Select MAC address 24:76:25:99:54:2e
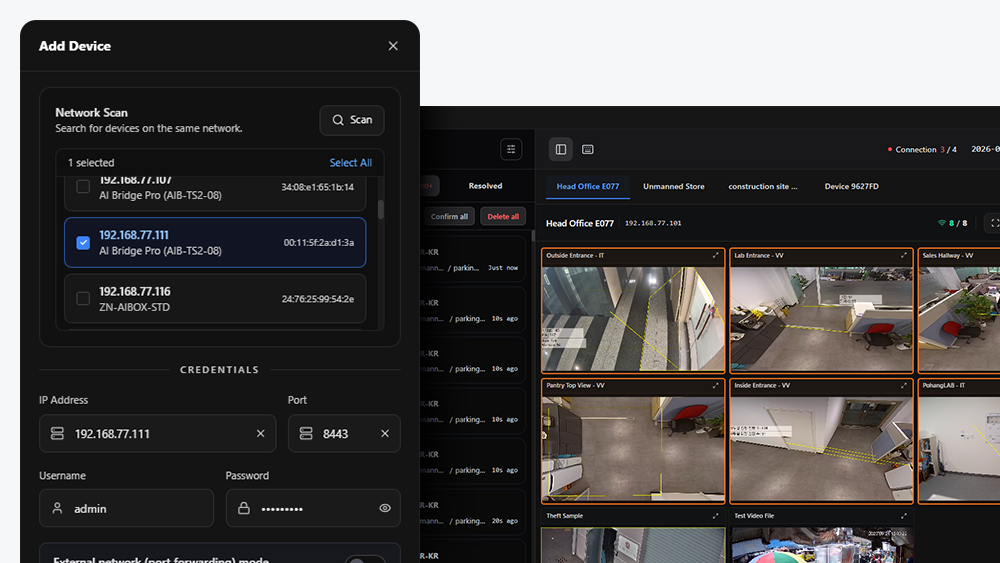This screenshot has width=1000, height=563. (318, 299)
